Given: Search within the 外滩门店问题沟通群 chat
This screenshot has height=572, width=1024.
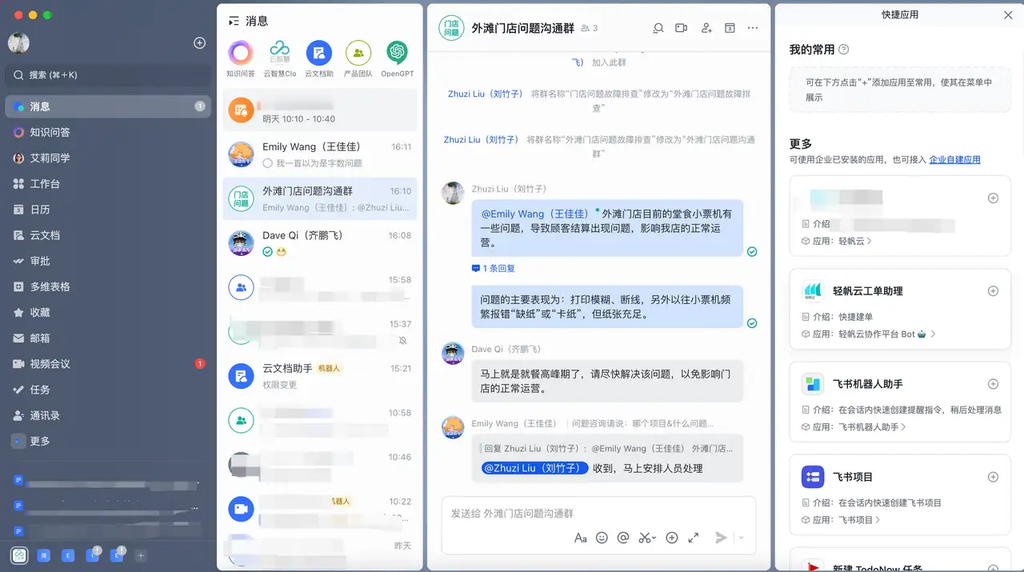Looking at the screenshot, I should pyautogui.click(x=658, y=28).
